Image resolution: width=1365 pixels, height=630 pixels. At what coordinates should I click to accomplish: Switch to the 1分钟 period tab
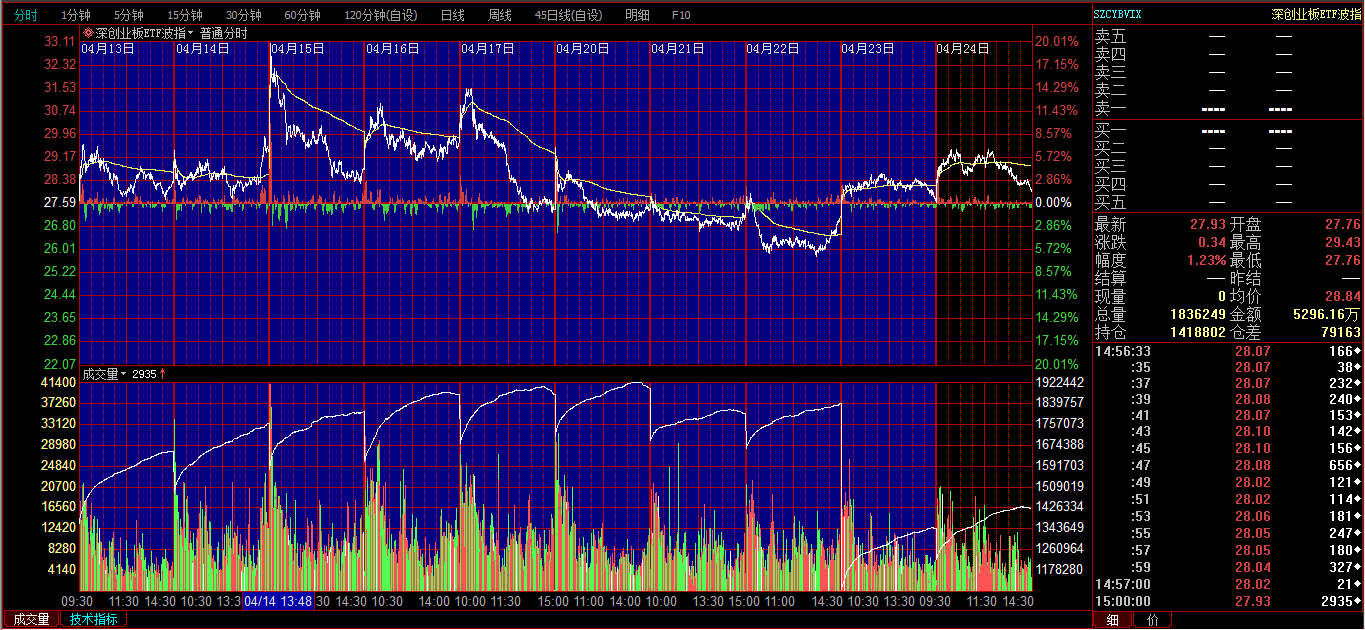(x=75, y=15)
